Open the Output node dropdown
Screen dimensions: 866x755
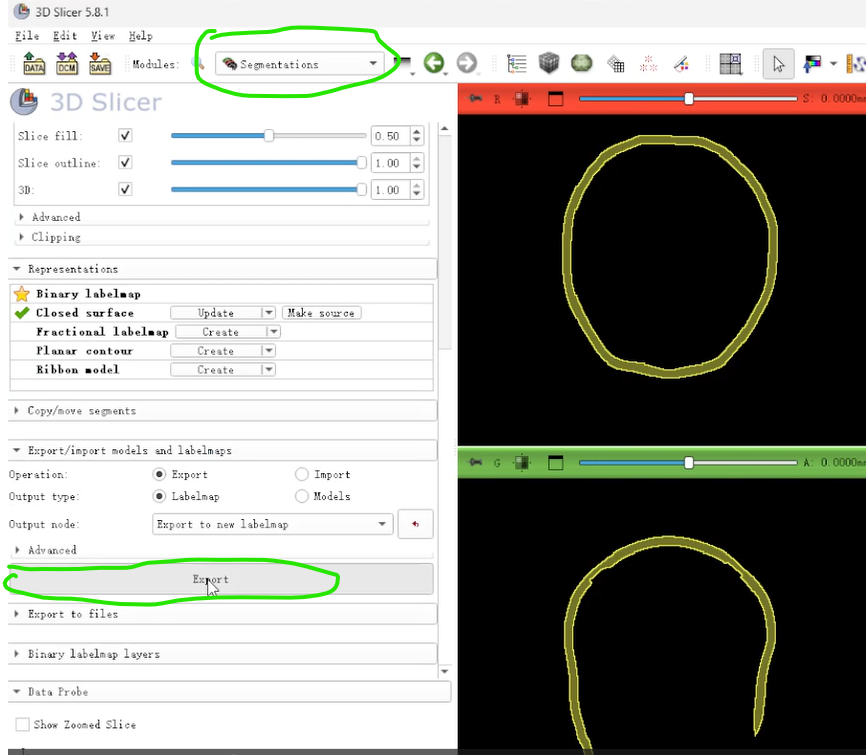[272, 524]
